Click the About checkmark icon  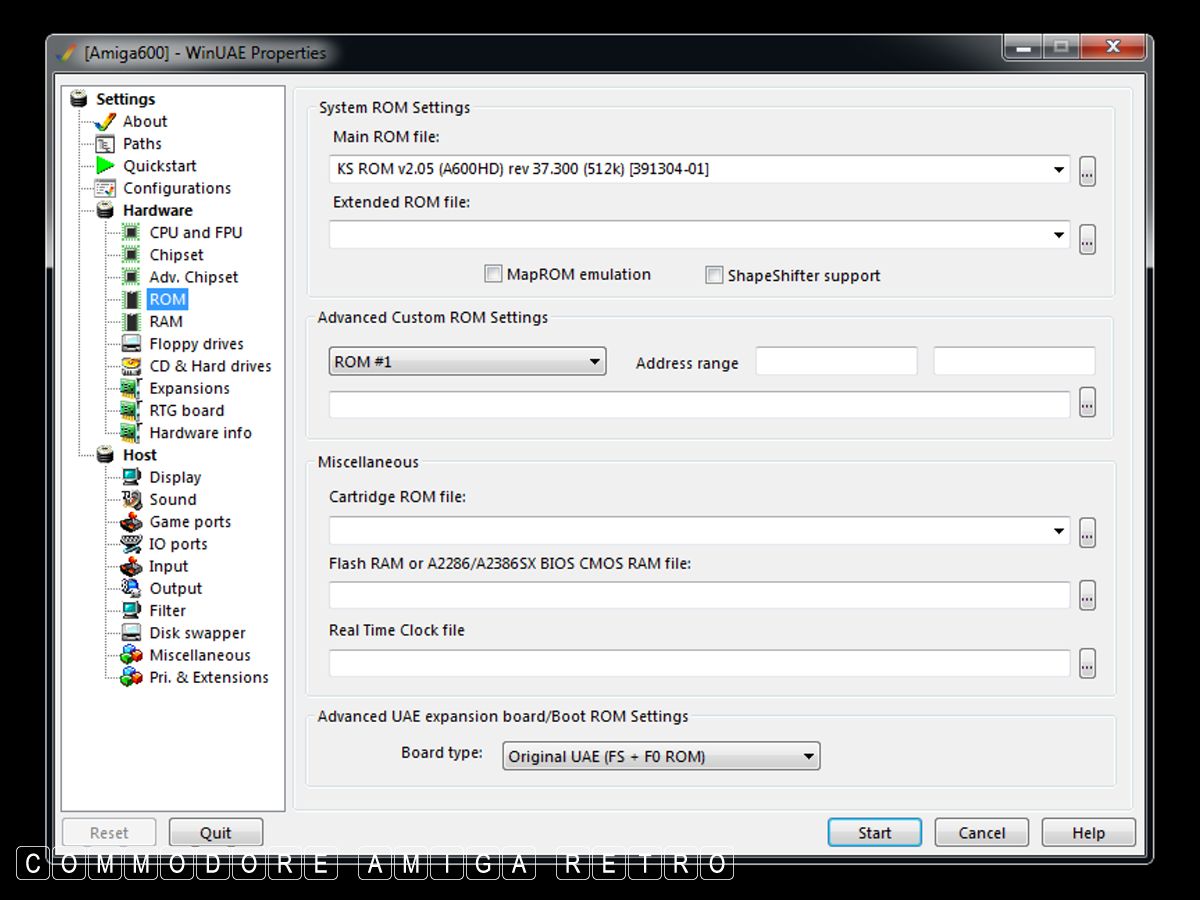point(105,122)
